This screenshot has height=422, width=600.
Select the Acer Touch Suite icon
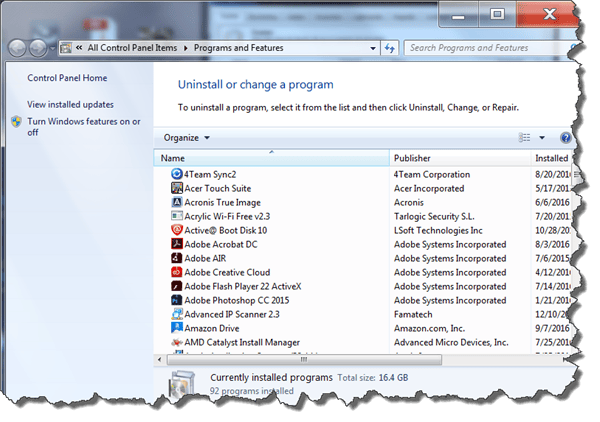click(x=176, y=188)
